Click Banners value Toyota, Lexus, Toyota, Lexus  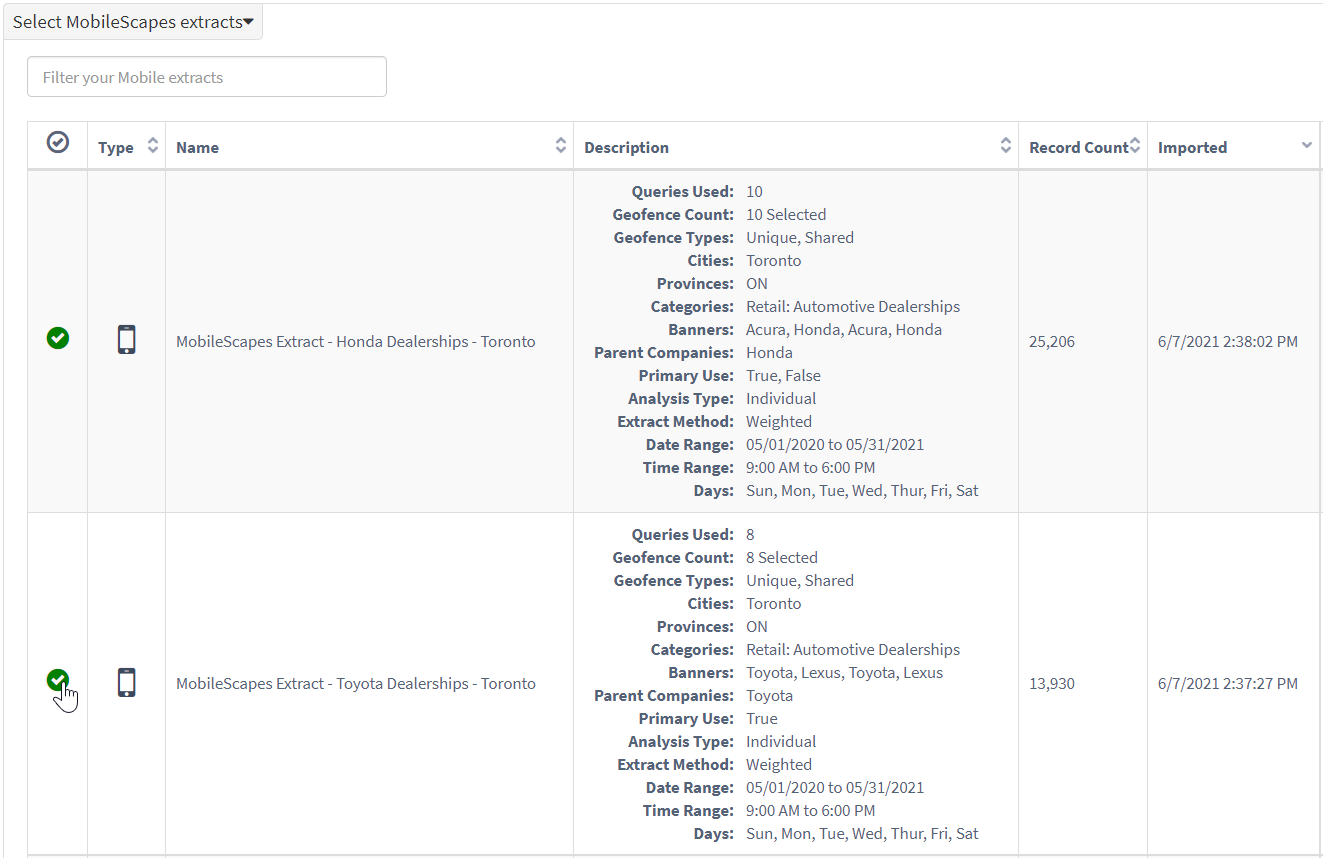[x=845, y=672]
